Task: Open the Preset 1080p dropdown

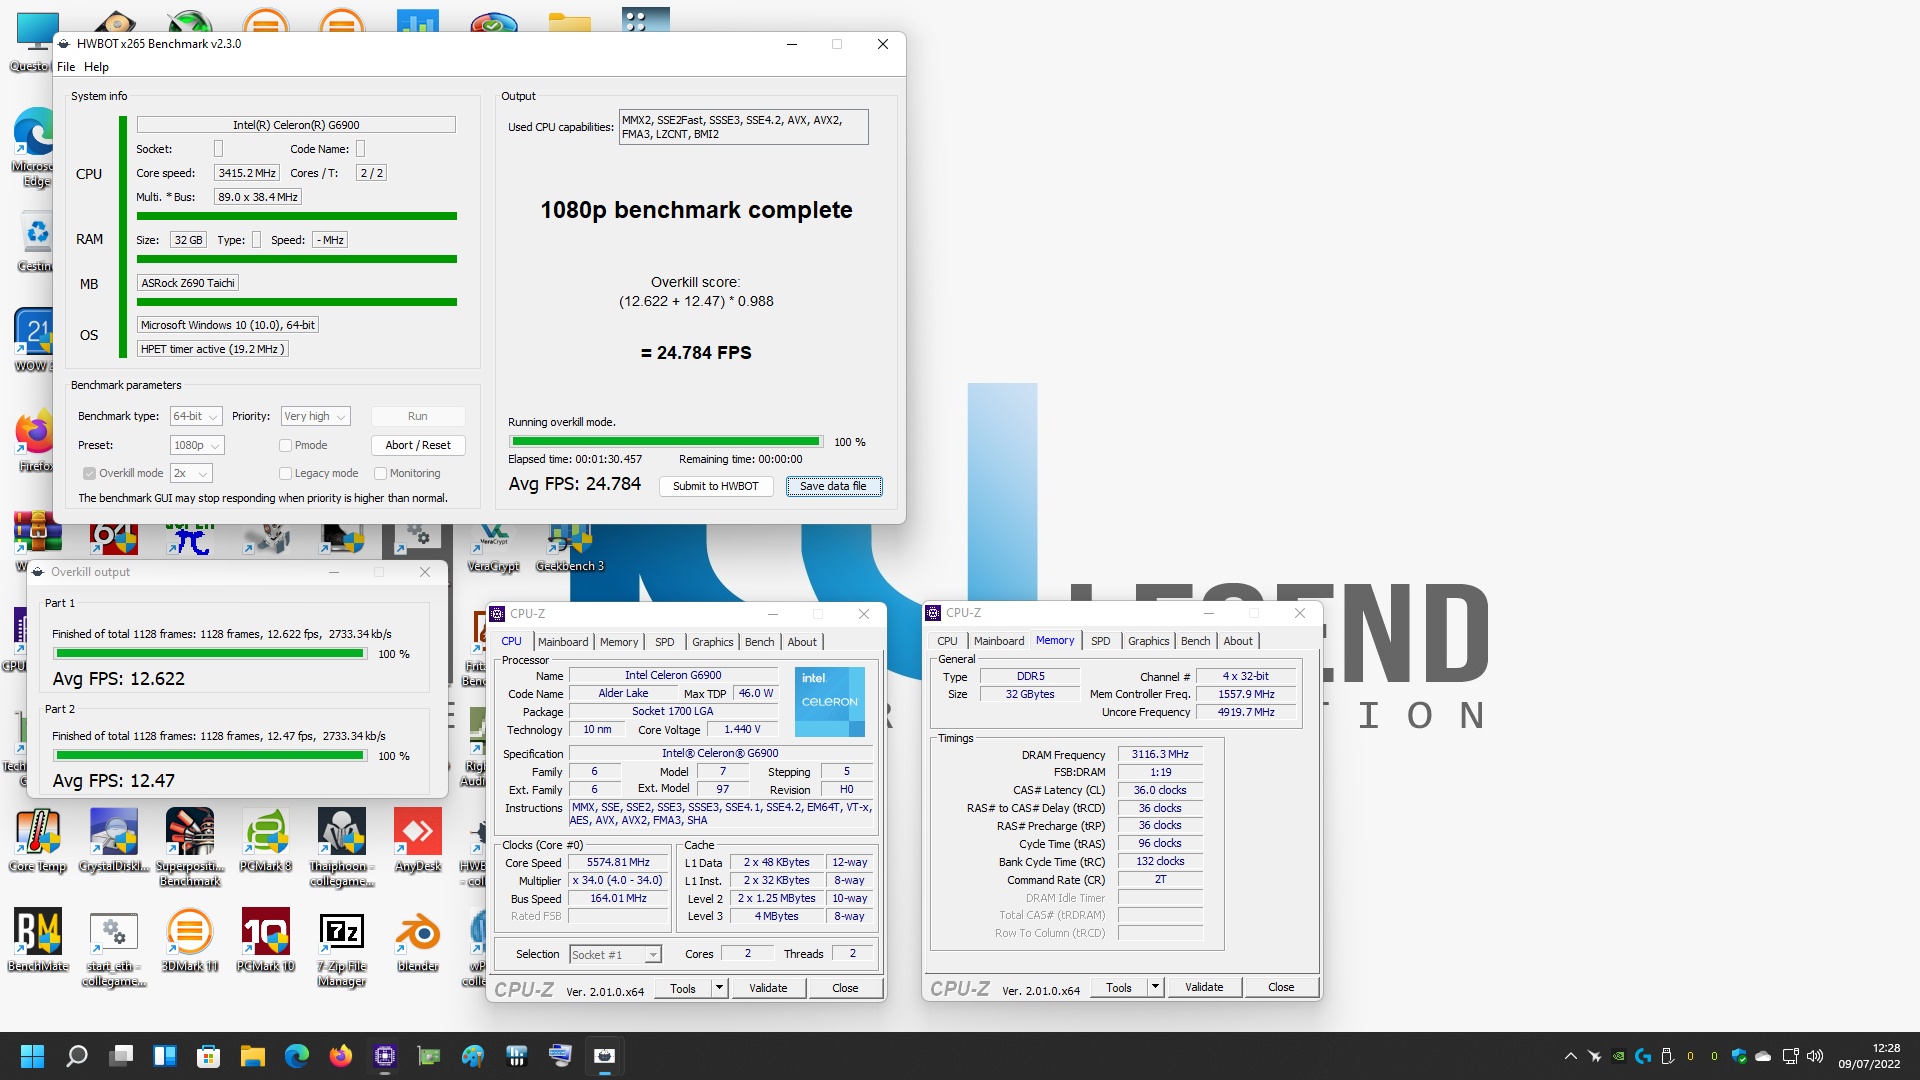Action: click(x=196, y=445)
